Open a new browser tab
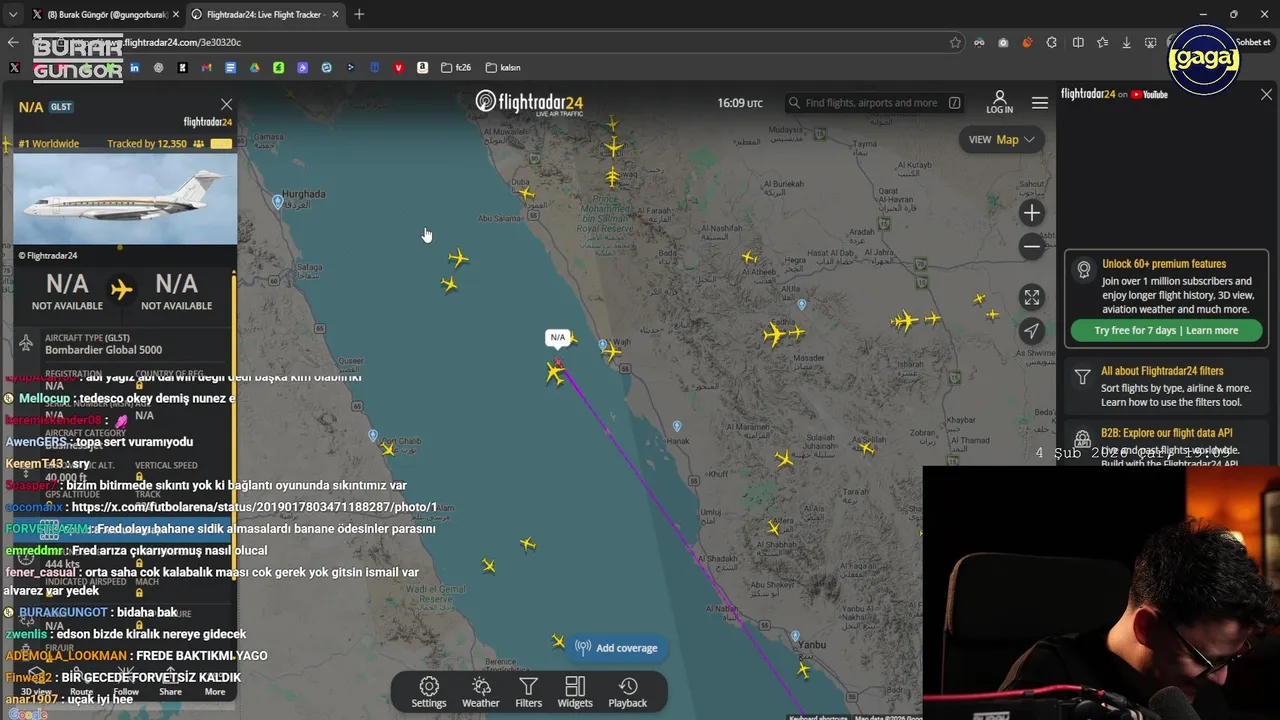The width and height of the screenshot is (1280, 720). tap(359, 14)
